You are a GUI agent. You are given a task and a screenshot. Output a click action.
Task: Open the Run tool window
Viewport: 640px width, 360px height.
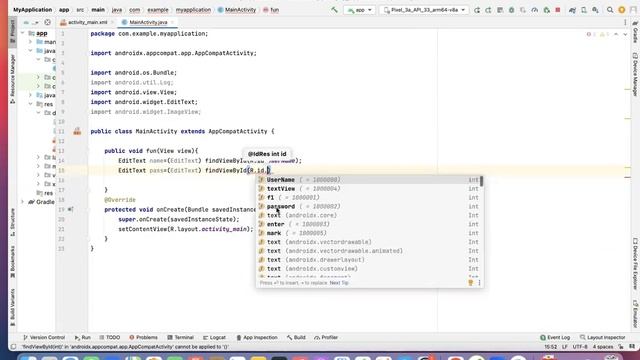82,338
